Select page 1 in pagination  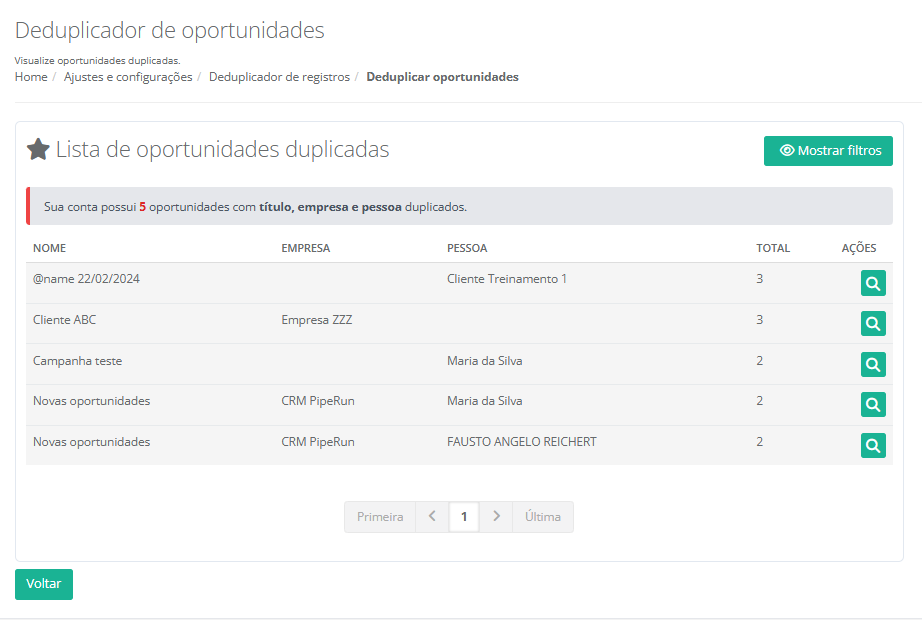click(x=464, y=517)
